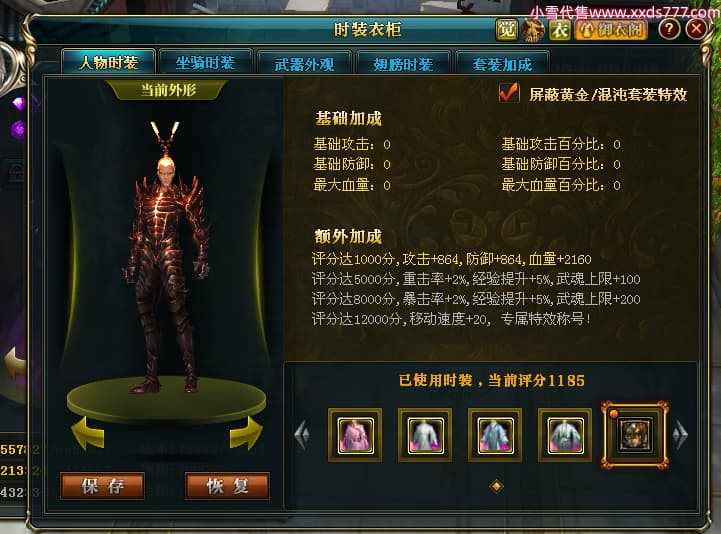721x534 pixels.
Task: Click the 保存 save button
Action: (x=103, y=486)
